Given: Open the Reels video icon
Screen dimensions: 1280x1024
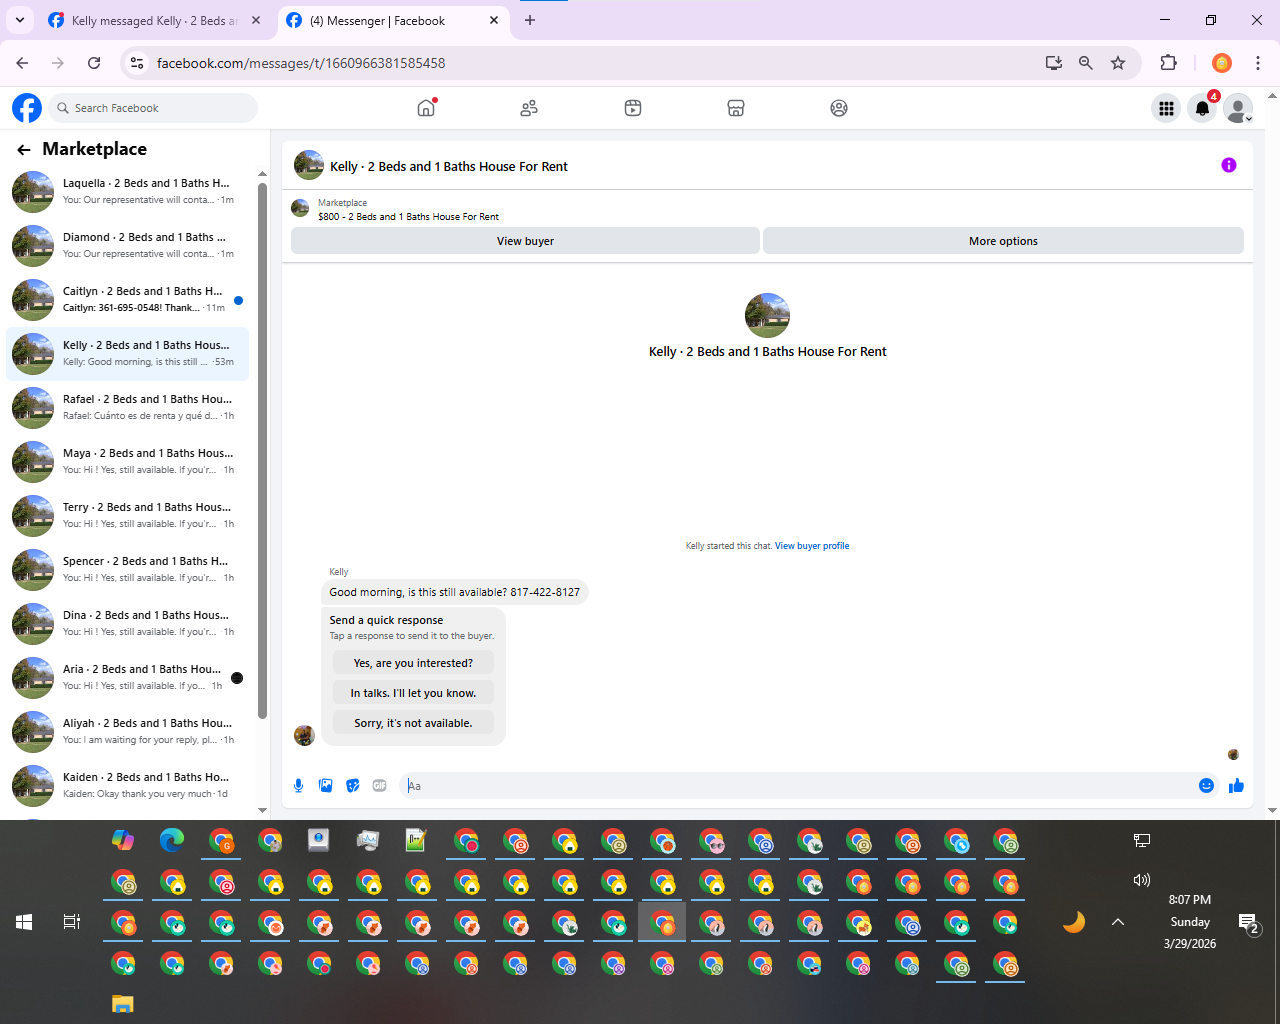Looking at the screenshot, I should [x=633, y=108].
